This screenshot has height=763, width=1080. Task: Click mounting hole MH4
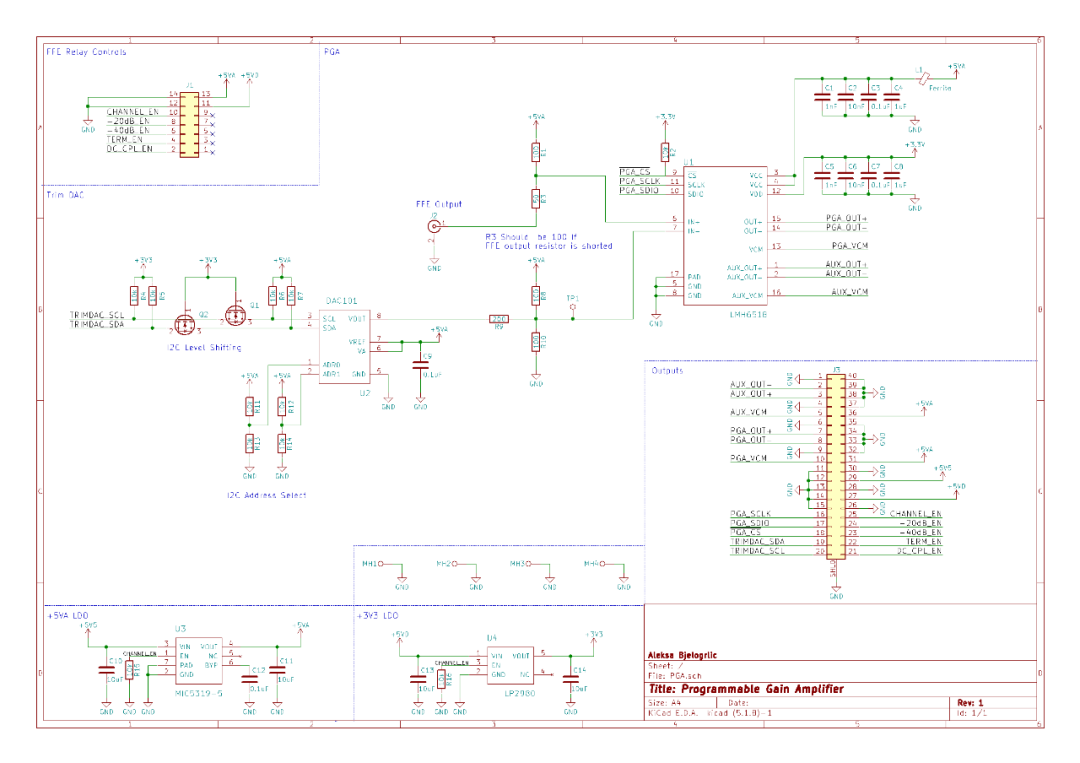[602, 564]
